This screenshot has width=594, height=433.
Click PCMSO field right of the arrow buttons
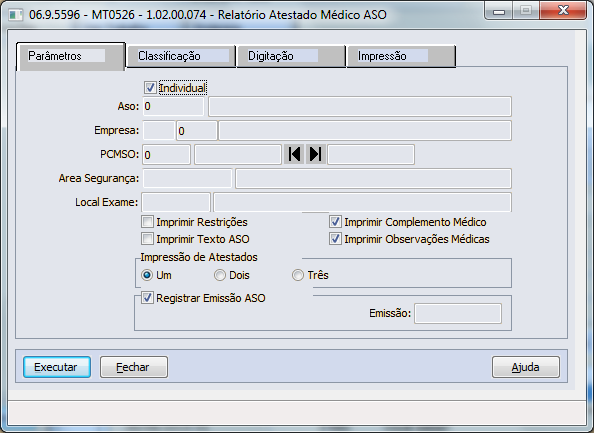(371, 155)
